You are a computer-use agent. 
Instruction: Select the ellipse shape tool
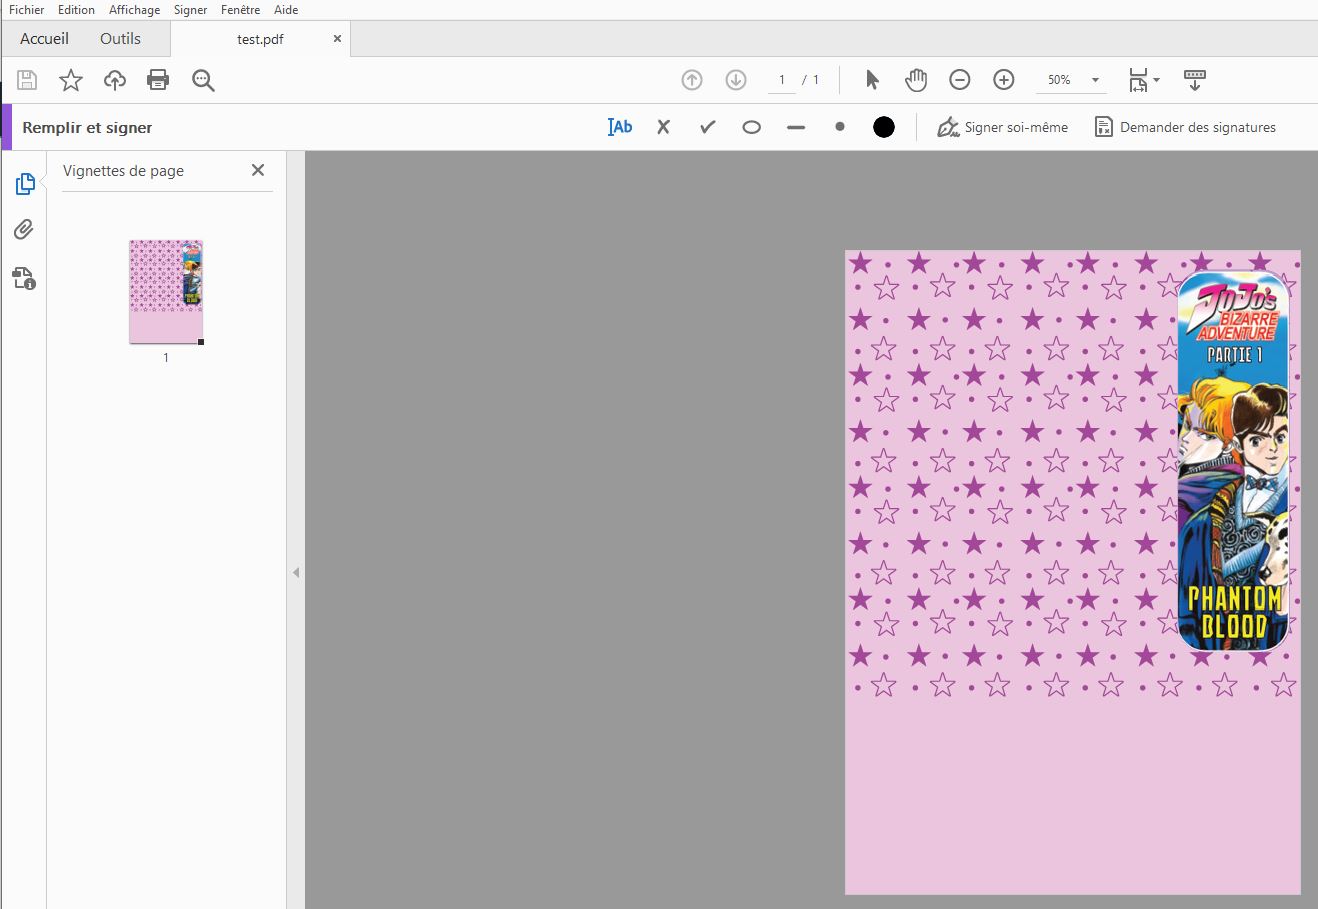(x=752, y=127)
